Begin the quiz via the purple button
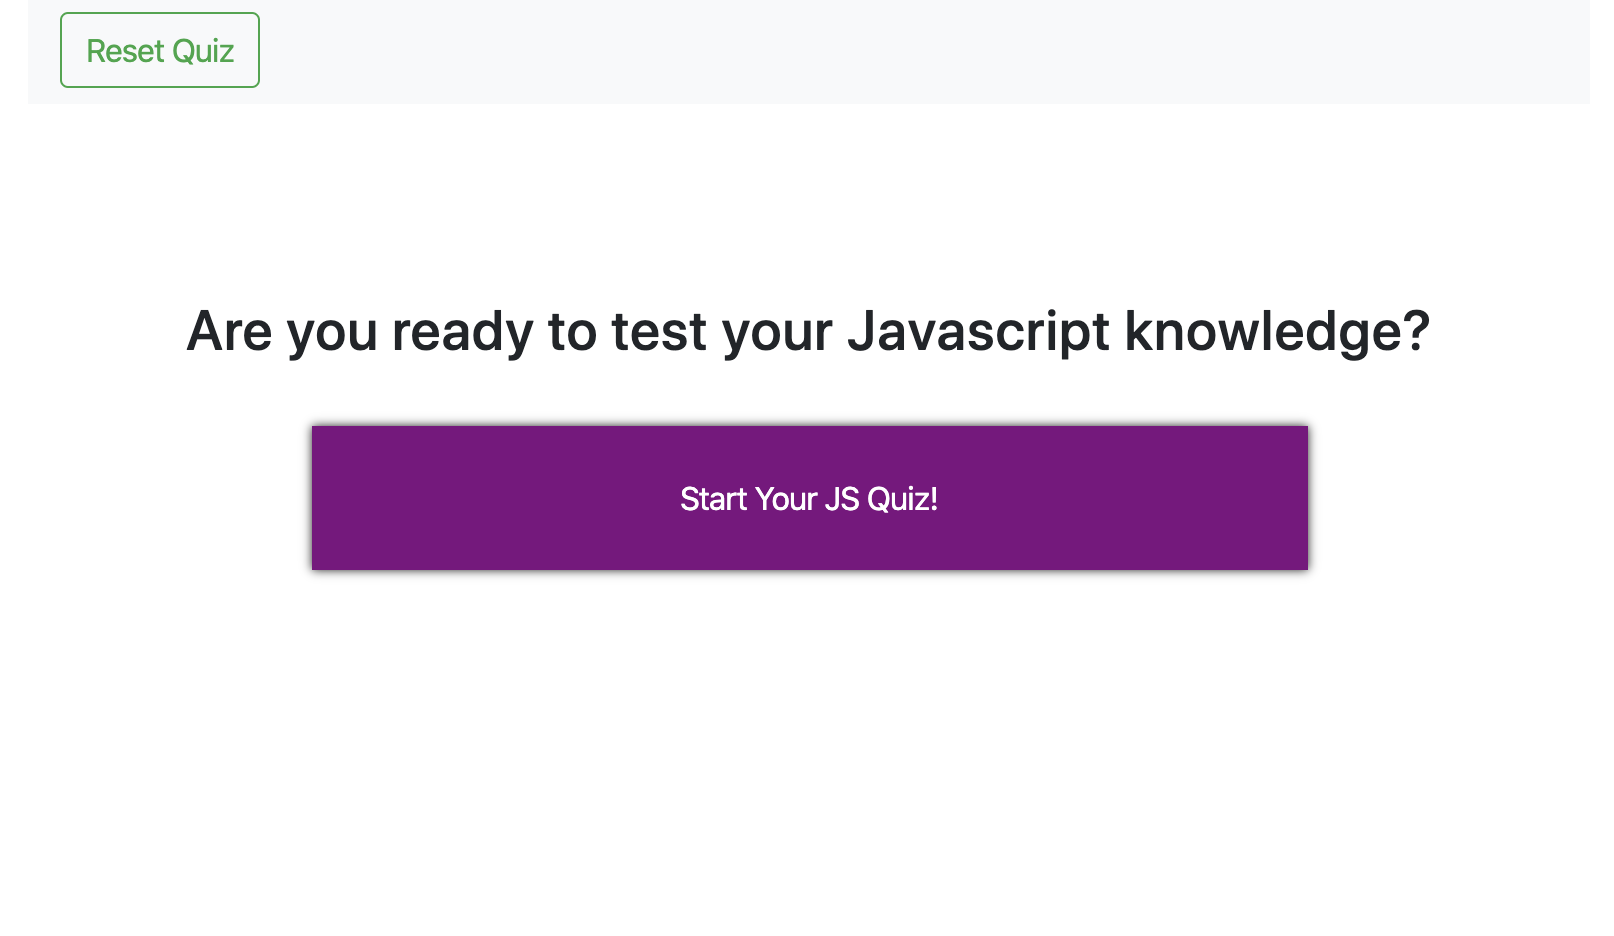The width and height of the screenshot is (1614, 936). (809, 497)
